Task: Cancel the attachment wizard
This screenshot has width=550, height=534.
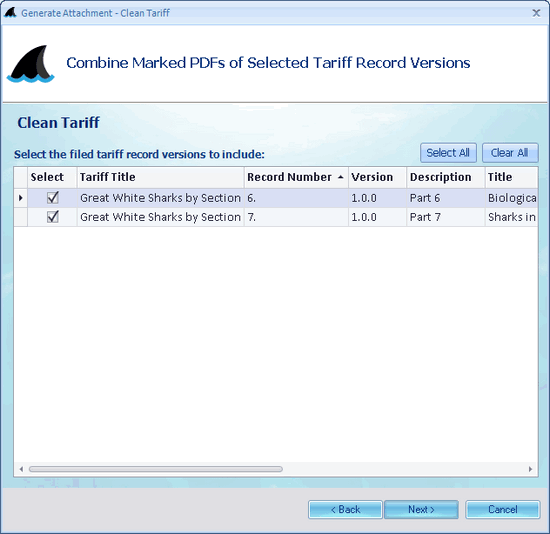Action: (x=503, y=509)
